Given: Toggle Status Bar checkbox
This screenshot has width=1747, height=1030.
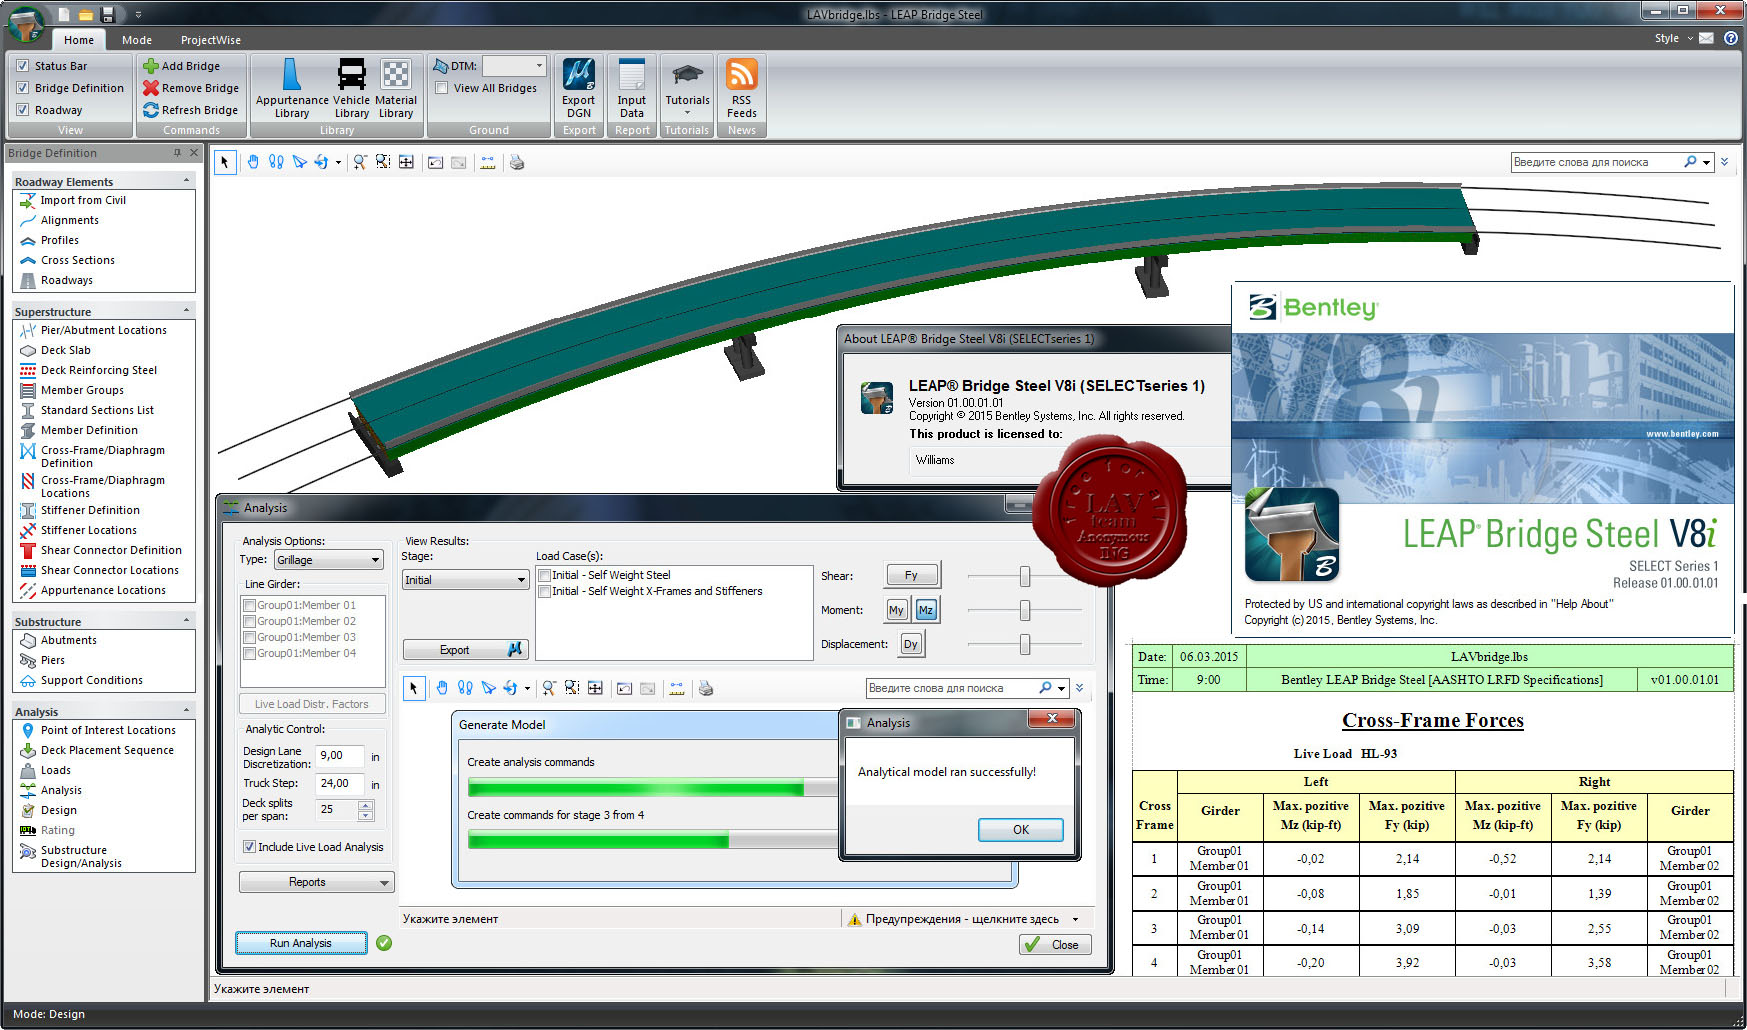Looking at the screenshot, I should click(22, 66).
